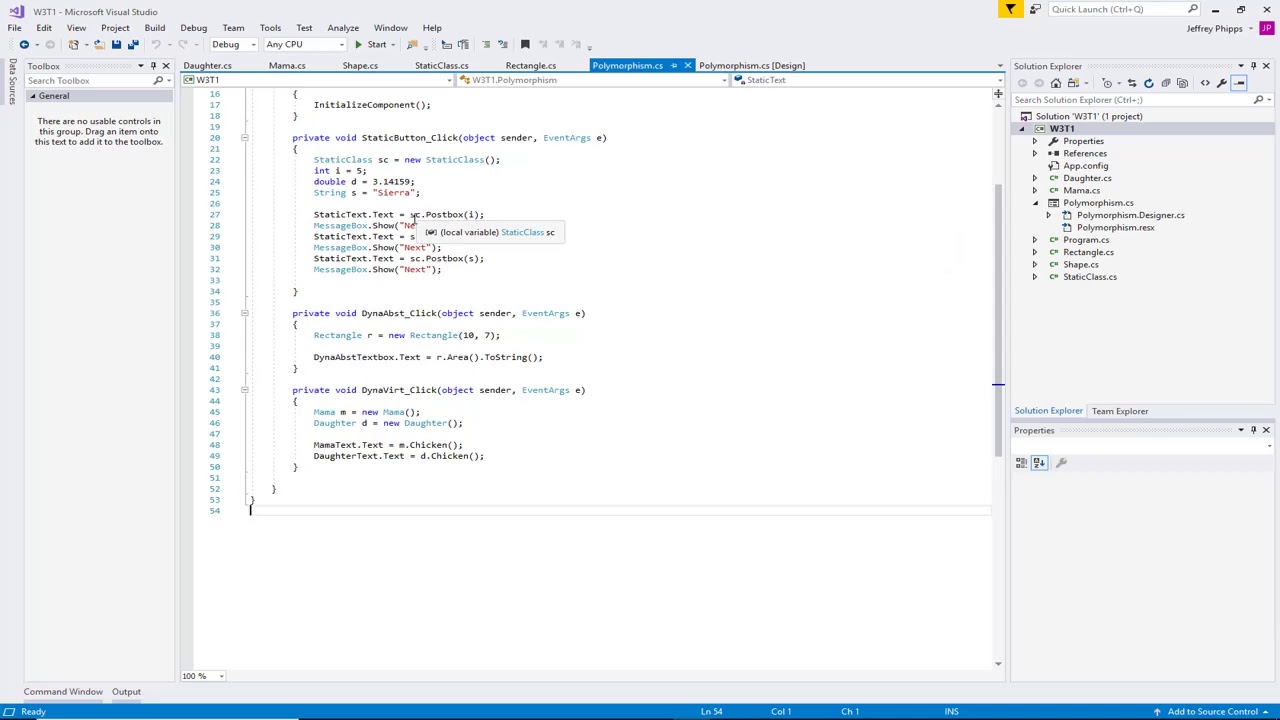
Task: Switch to Polymorphism.cs [Design] tab
Action: tap(751, 66)
